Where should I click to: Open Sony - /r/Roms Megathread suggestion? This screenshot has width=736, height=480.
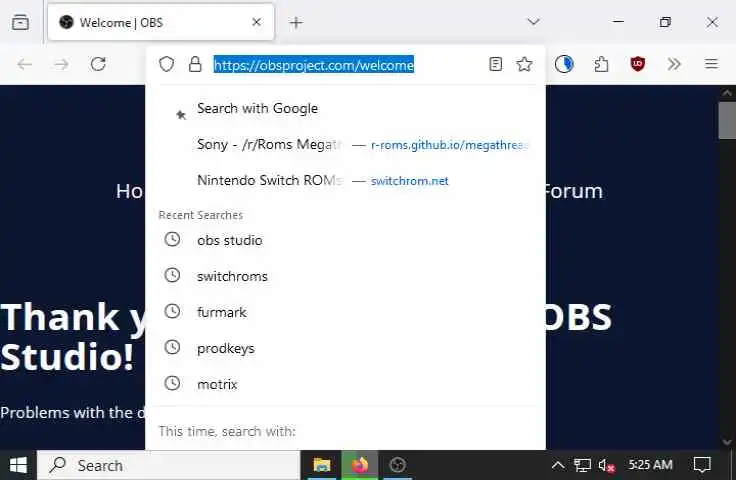(x=345, y=145)
